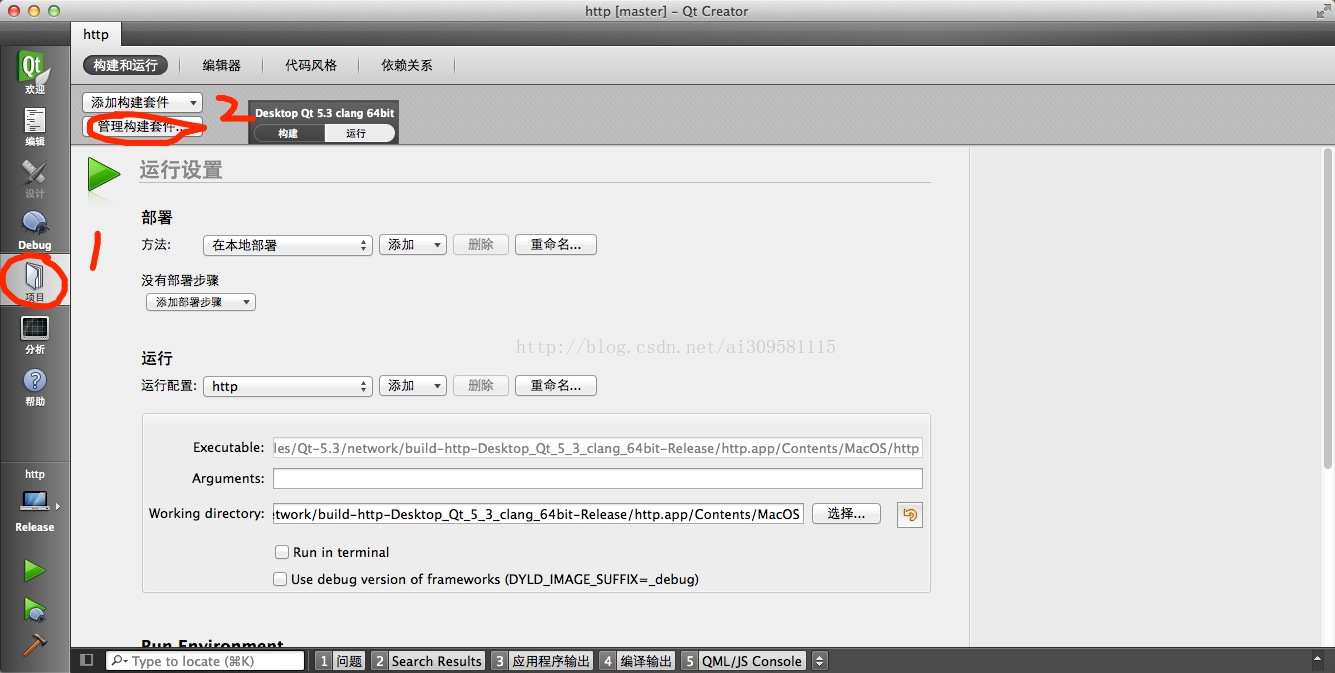Switch to the Edit (编辑) mode

tap(34, 126)
